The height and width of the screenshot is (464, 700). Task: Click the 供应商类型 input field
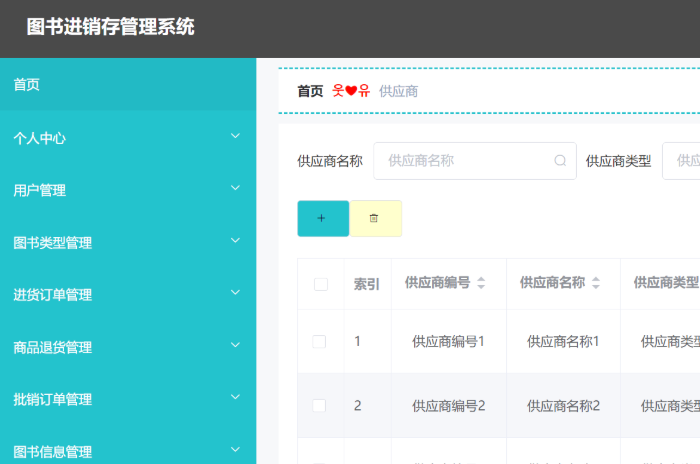pyautogui.click(x=682, y=160)
